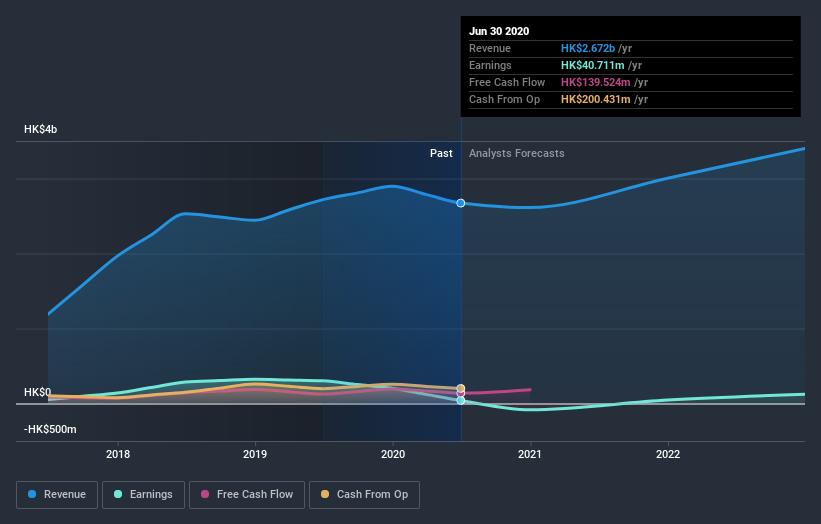Click the Jun 30 2020 tooltip date
This screenshot has width=821, height=524.
(x=499, y=31)
